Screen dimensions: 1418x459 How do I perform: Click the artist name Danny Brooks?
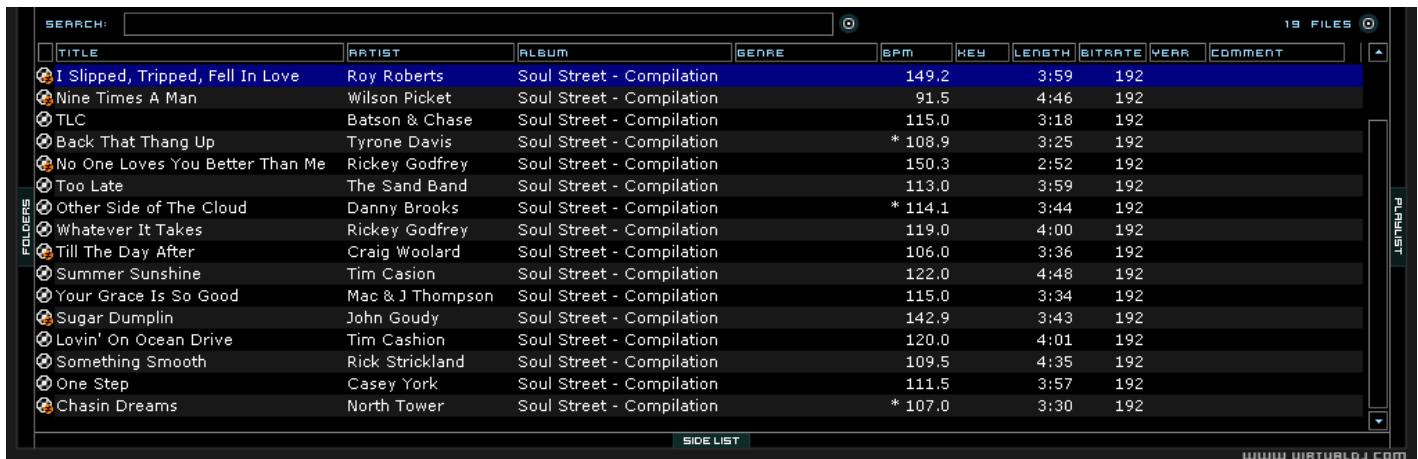pos(403,208)
